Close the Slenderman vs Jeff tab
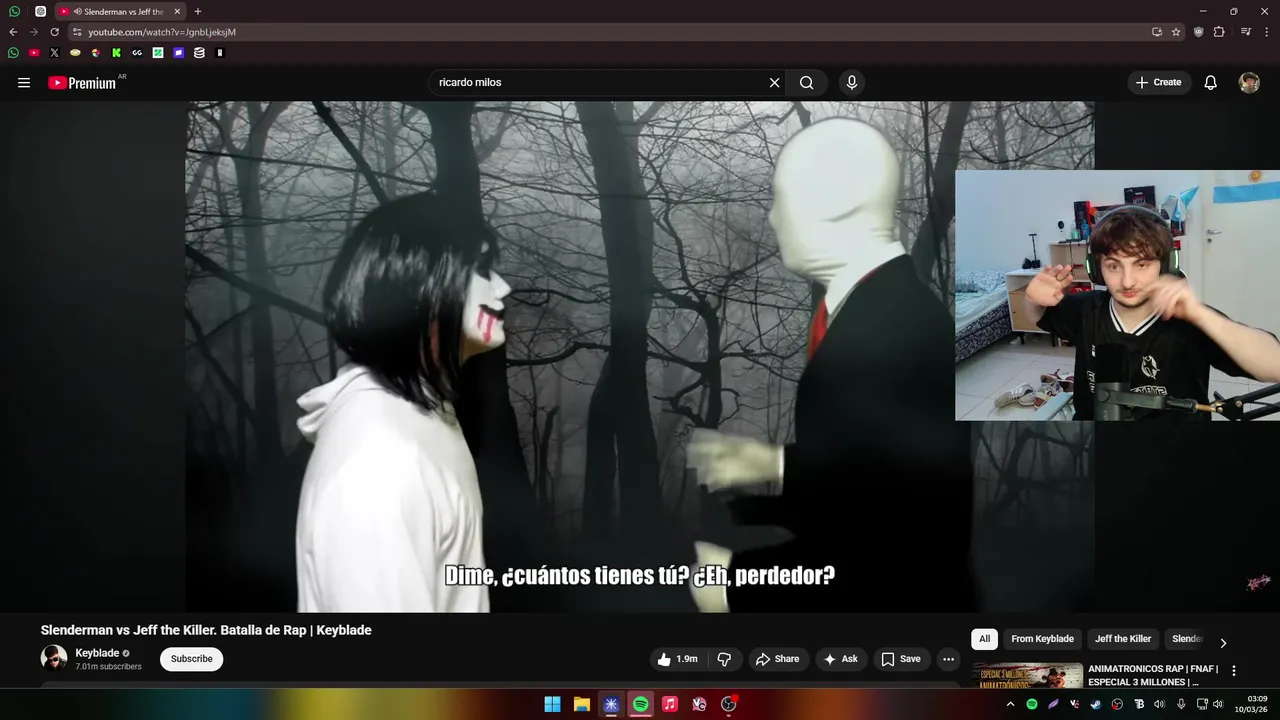1280x720 pixels. pos(177,12)
